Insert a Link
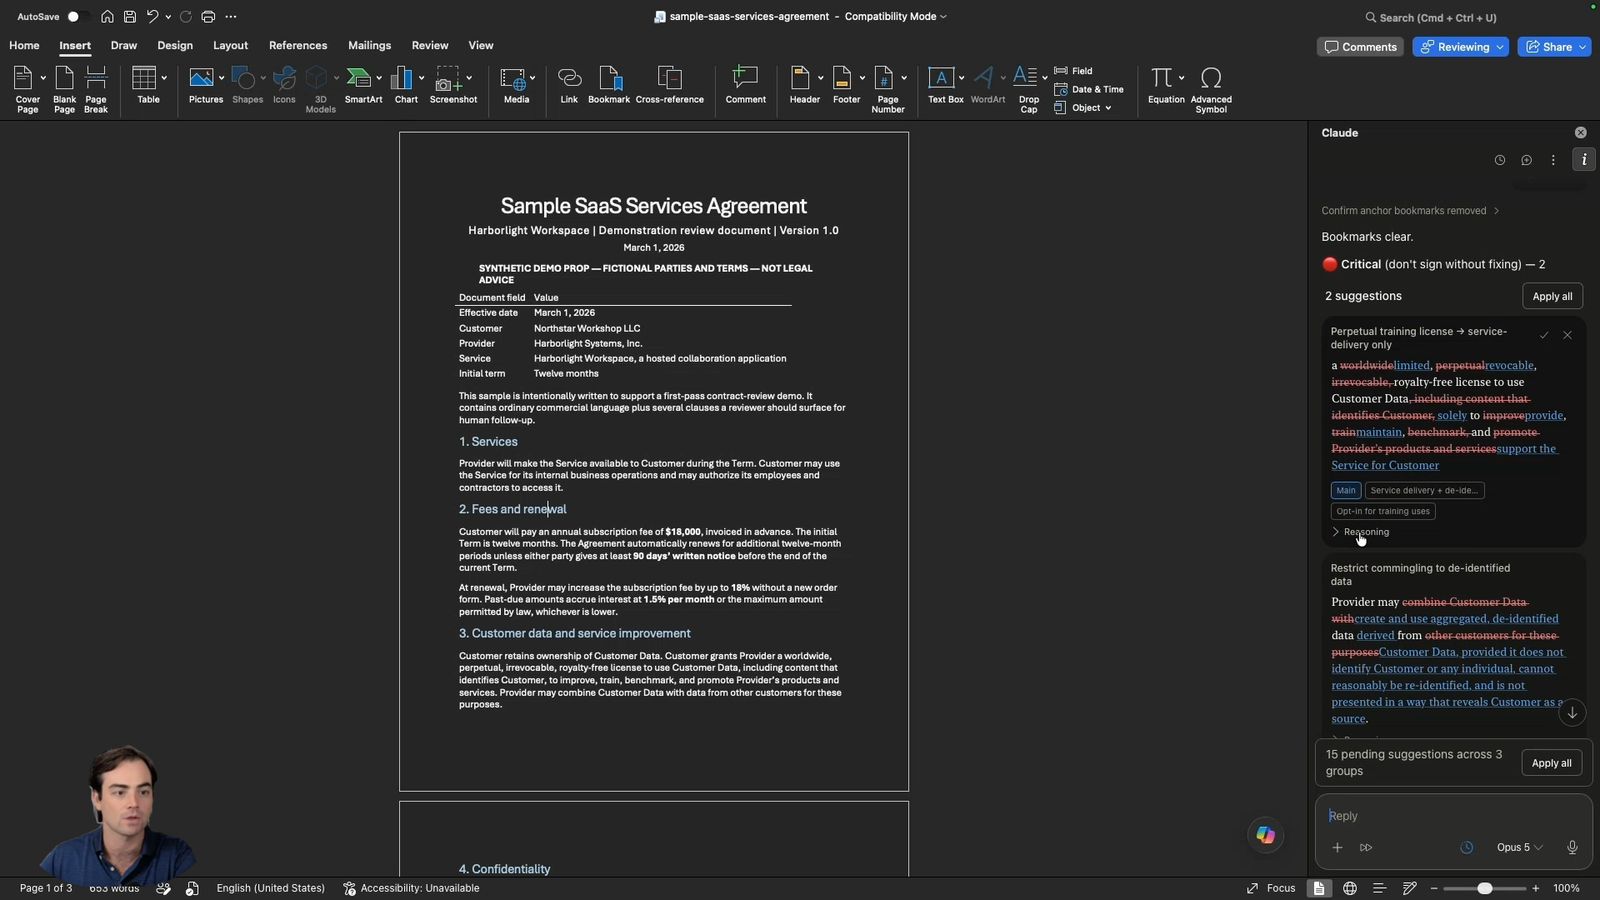The width and height of the screenshot is (1600, 900). pyautogui.click(x=569, y=84)
